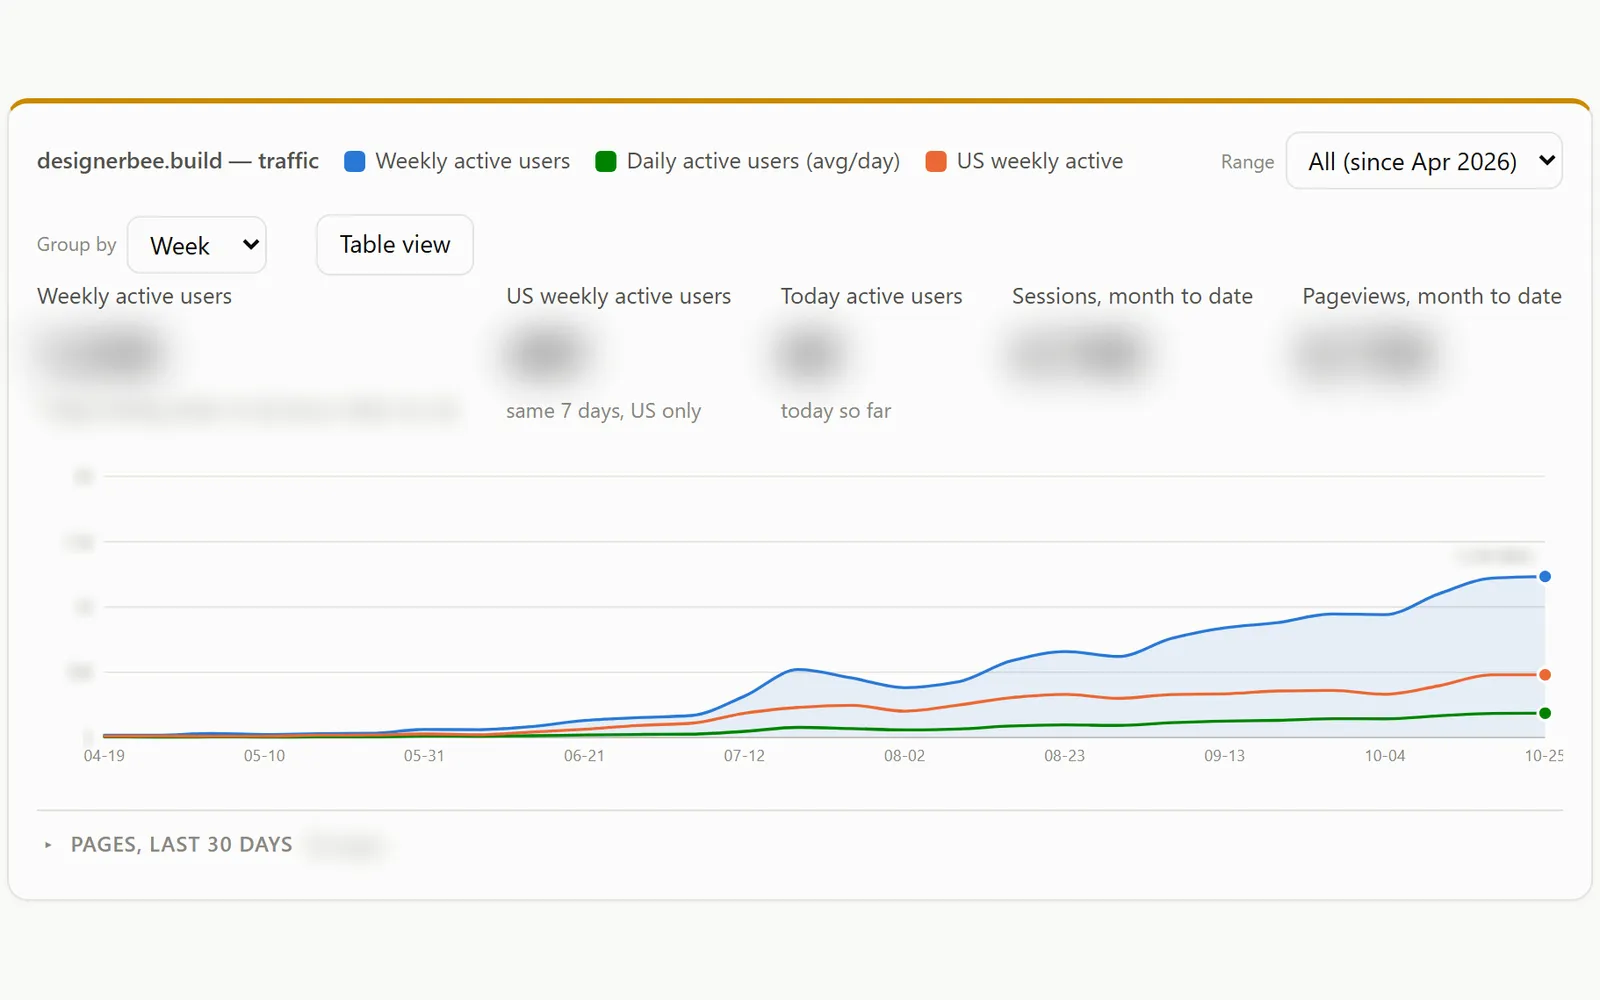Expand the Pages, last 30 days section

tap(168, 845)
